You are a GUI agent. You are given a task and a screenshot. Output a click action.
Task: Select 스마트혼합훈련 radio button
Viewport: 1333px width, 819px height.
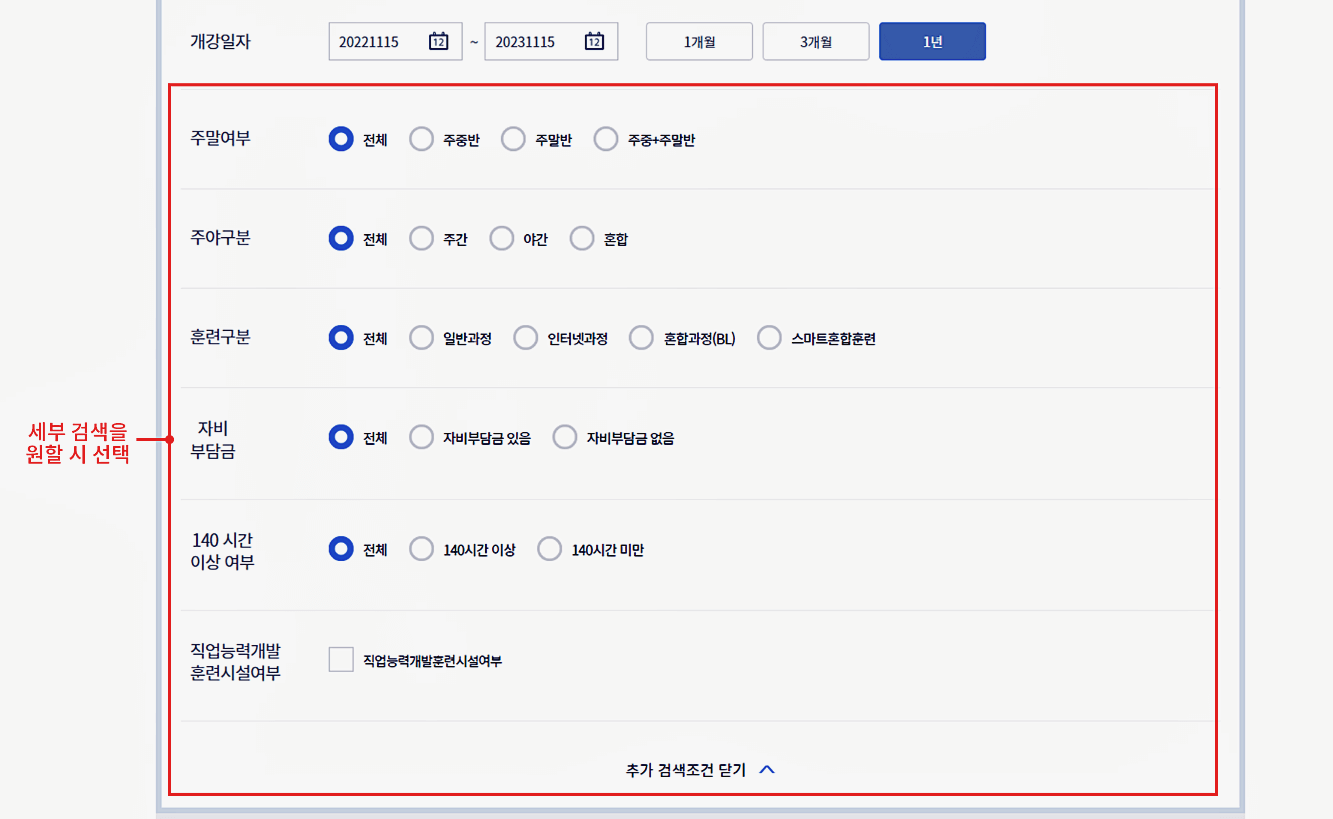coord(769,338)
